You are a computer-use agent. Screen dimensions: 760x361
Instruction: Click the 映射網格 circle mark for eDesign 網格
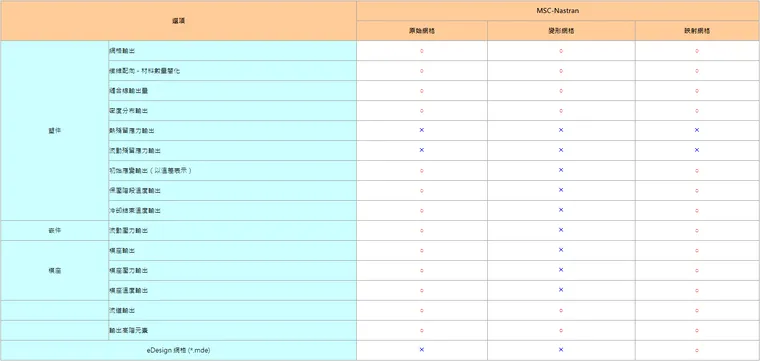[697, 350]
